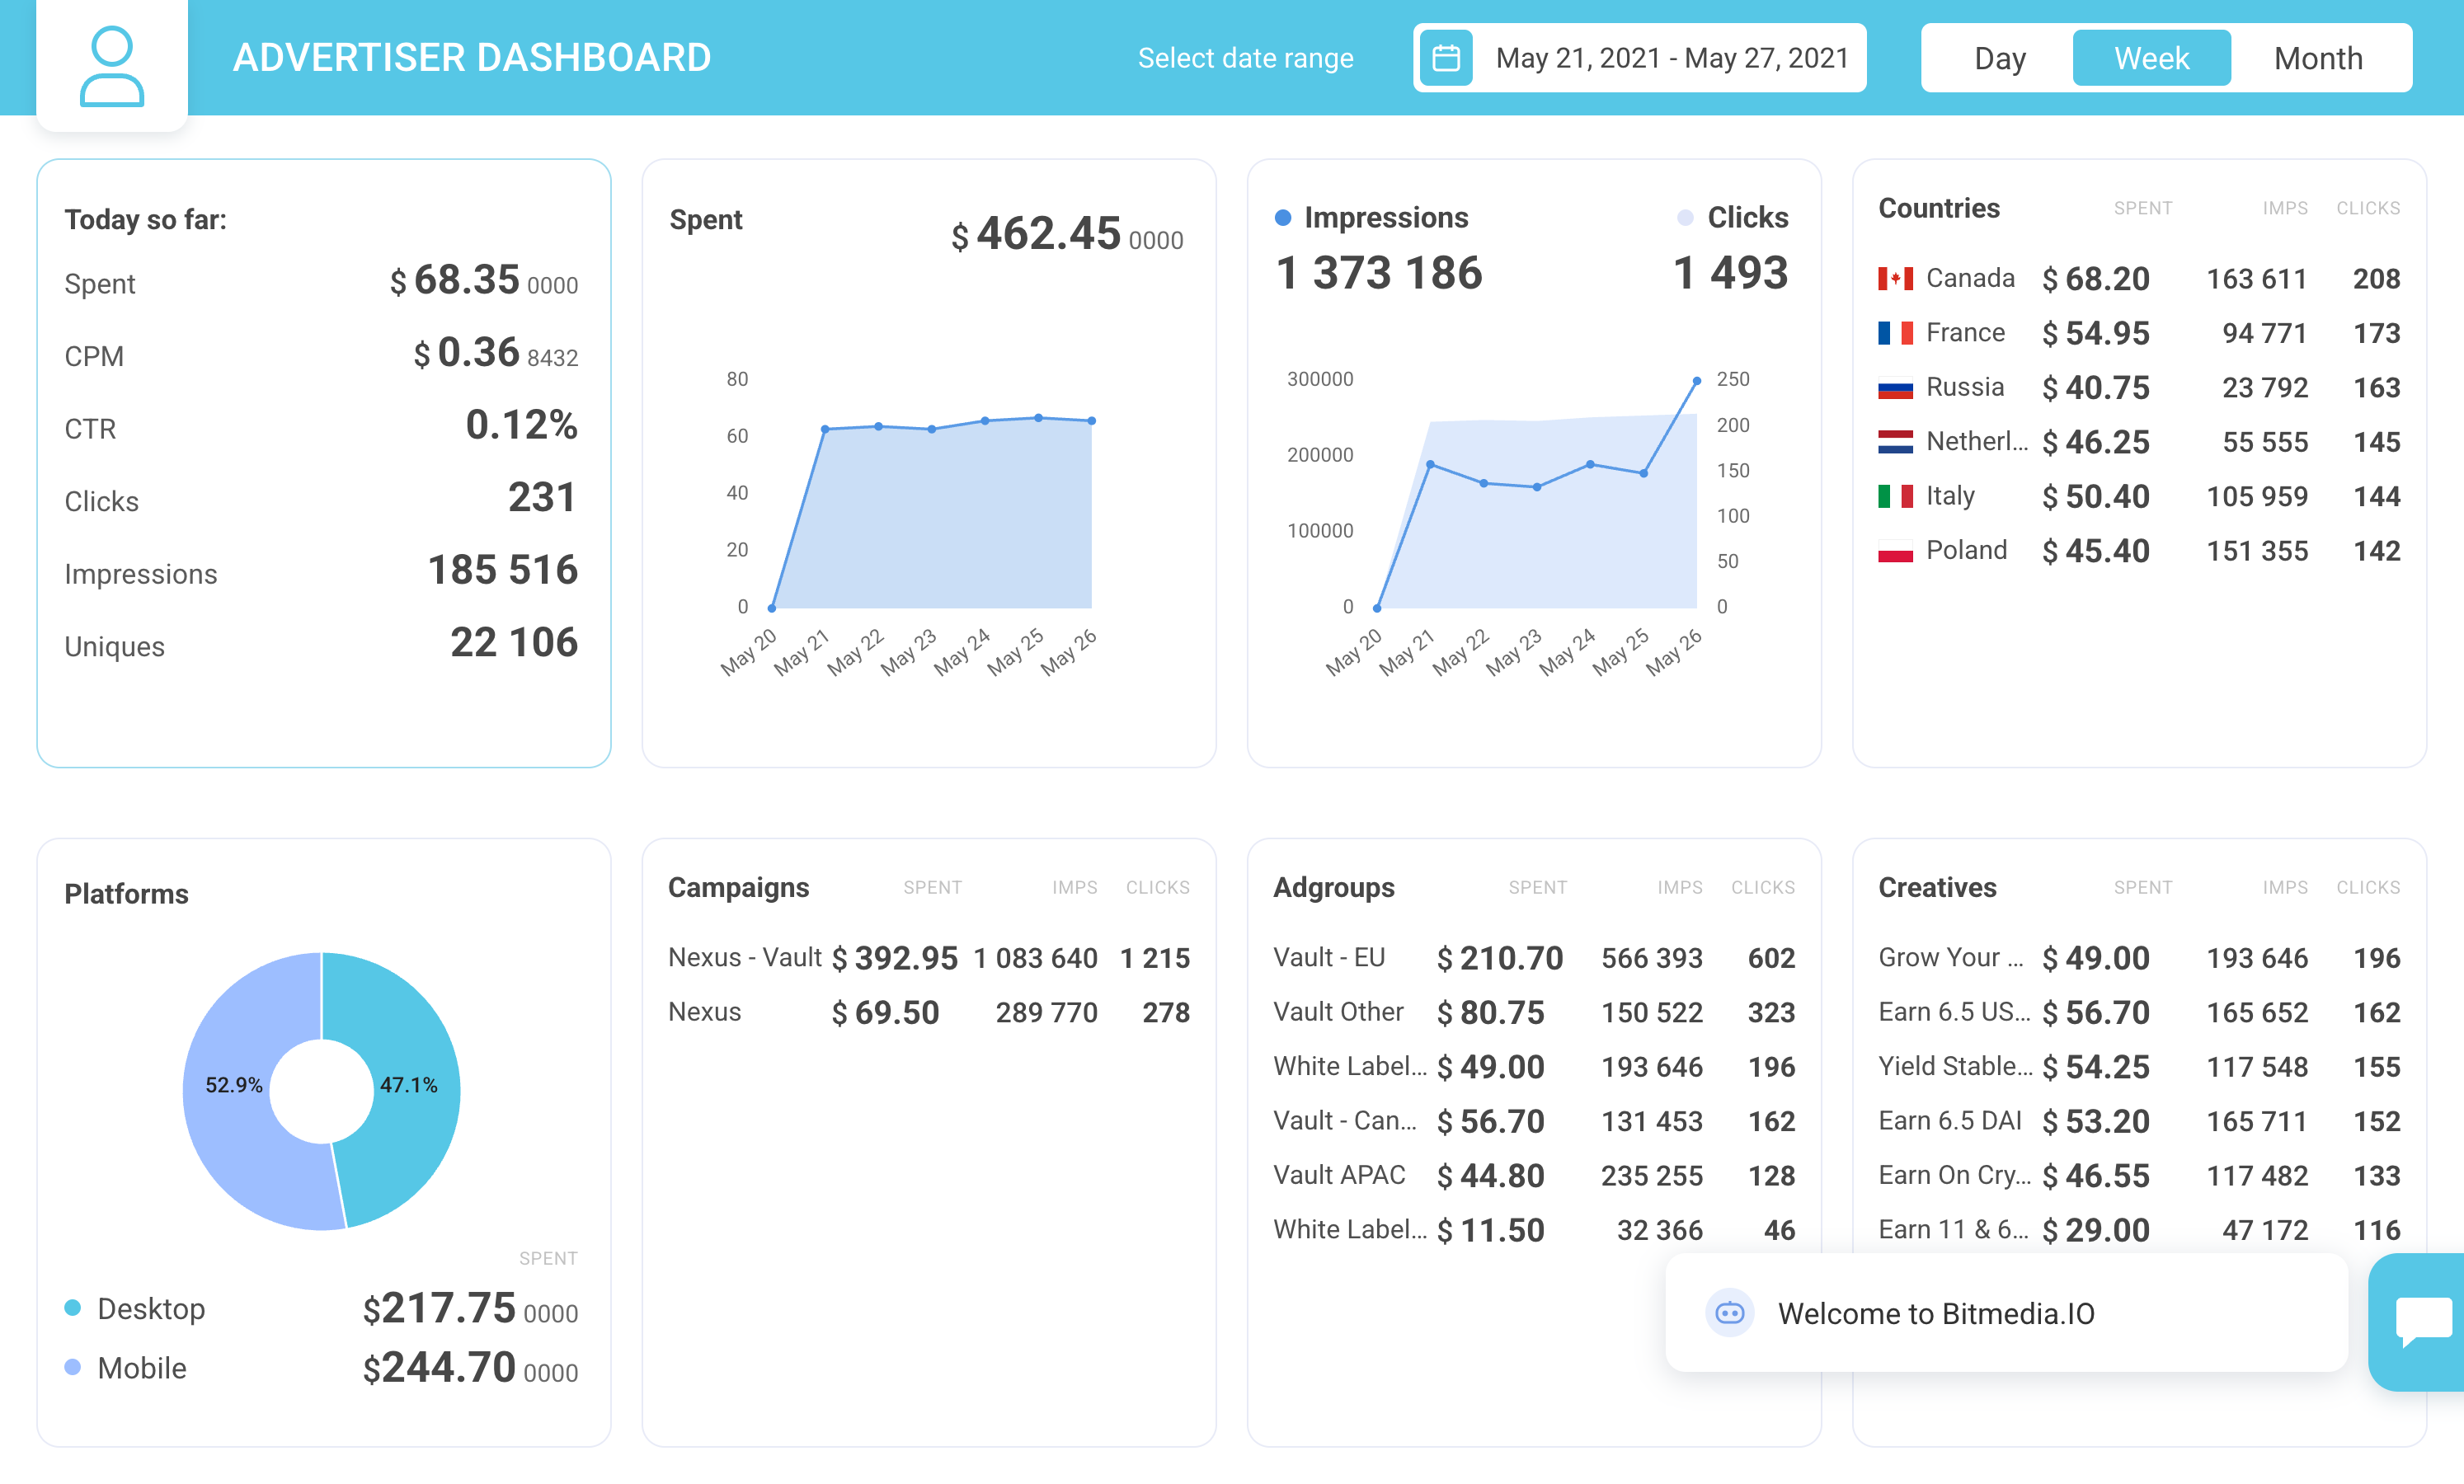Open the date range field May 21 - May 27
Screen dimensions: 2464x1484
pos(1639,58)
